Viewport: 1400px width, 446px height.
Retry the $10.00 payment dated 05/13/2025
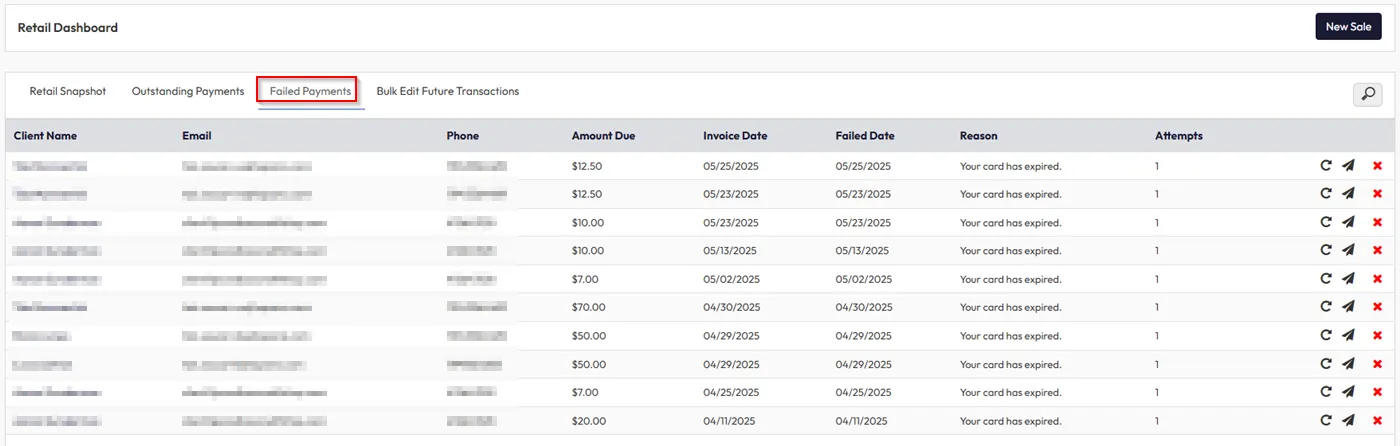pos(1325,250)
